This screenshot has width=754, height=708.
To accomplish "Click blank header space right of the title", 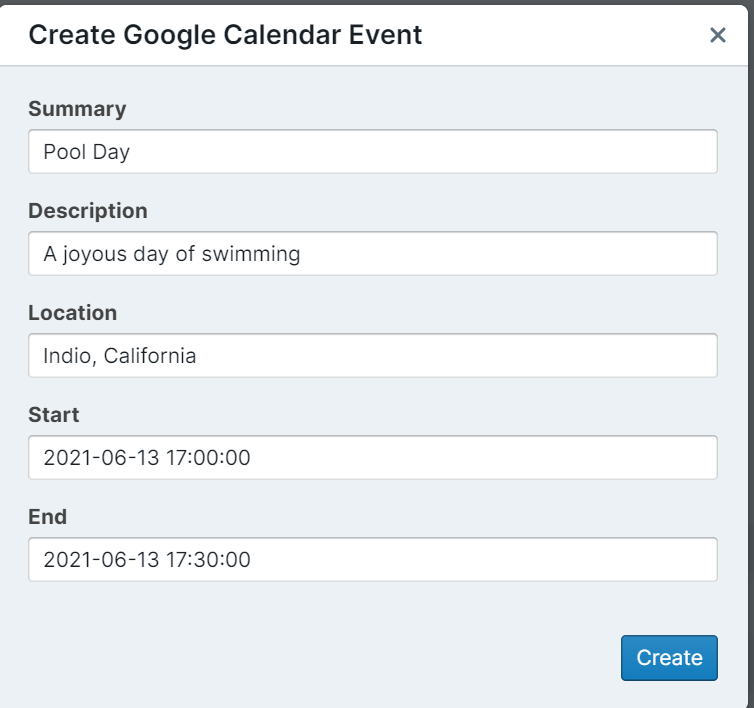I will [x=560, y=36].
